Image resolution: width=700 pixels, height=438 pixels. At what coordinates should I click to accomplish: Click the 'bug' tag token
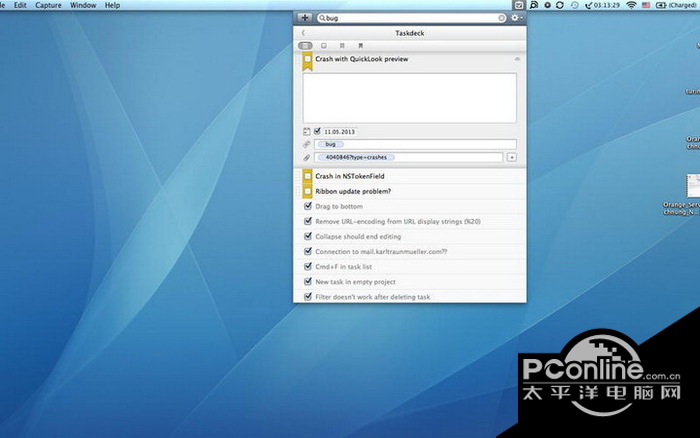tap(330, 144)
